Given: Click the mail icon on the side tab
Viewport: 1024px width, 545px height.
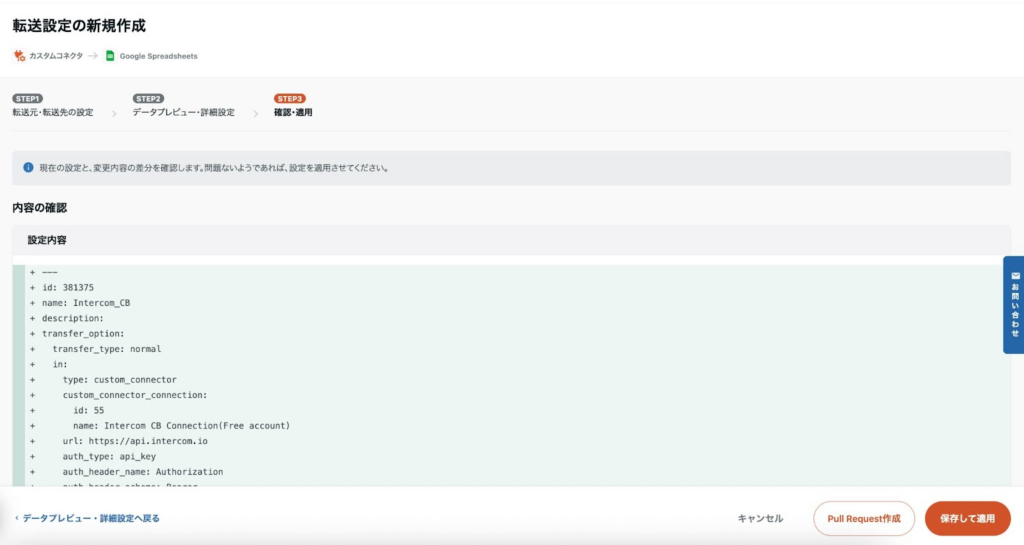Looking at the screenshot, I should (1015, 275).
